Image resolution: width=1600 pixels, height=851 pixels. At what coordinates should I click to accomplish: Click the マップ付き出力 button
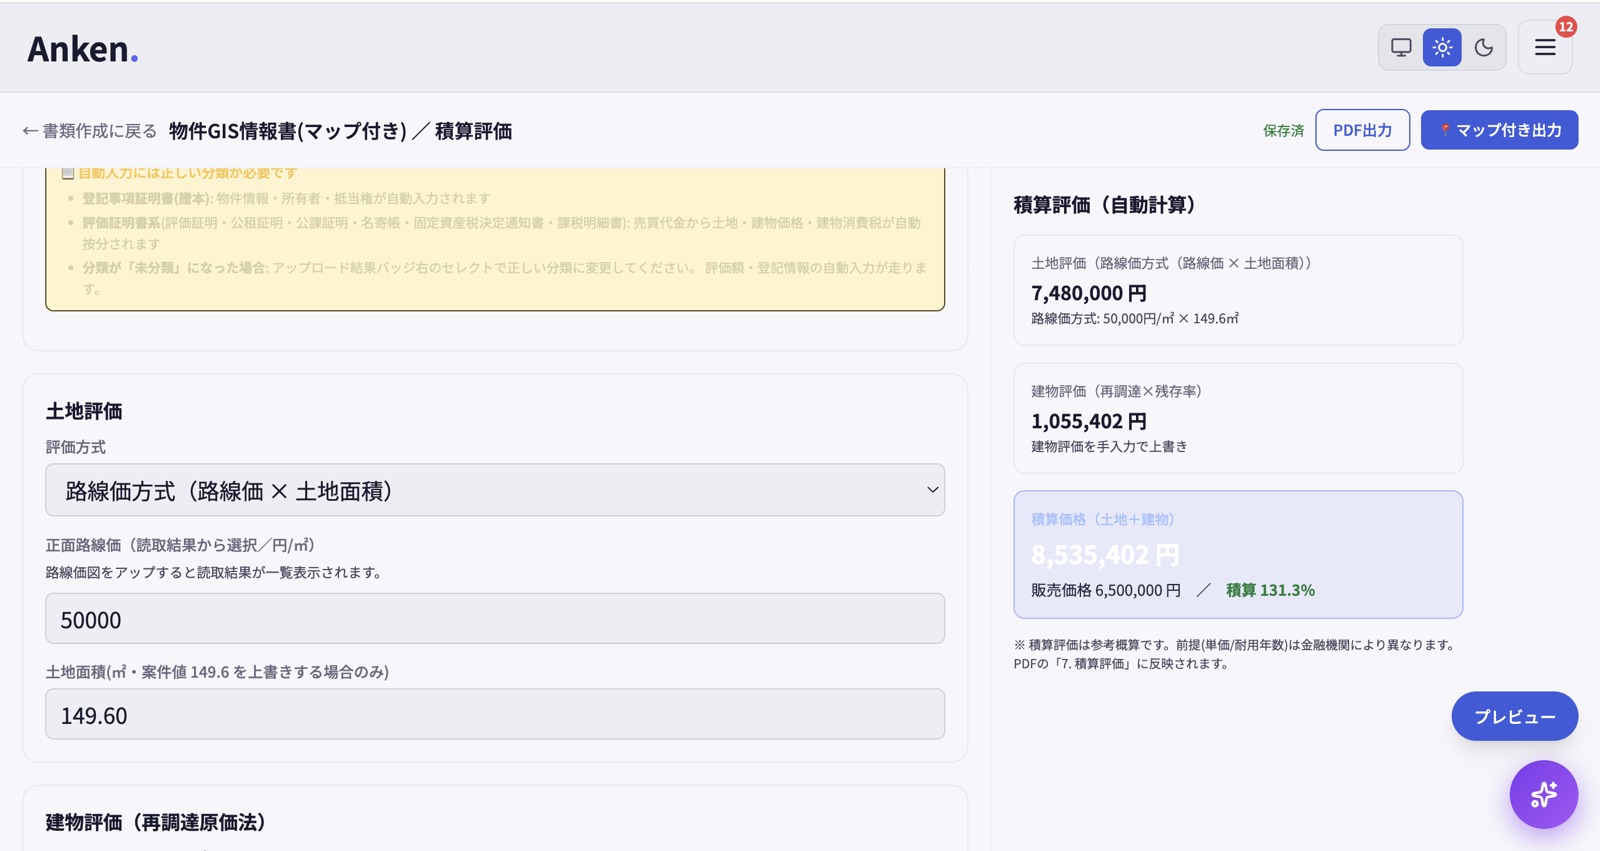click(x=1499, y=130)
